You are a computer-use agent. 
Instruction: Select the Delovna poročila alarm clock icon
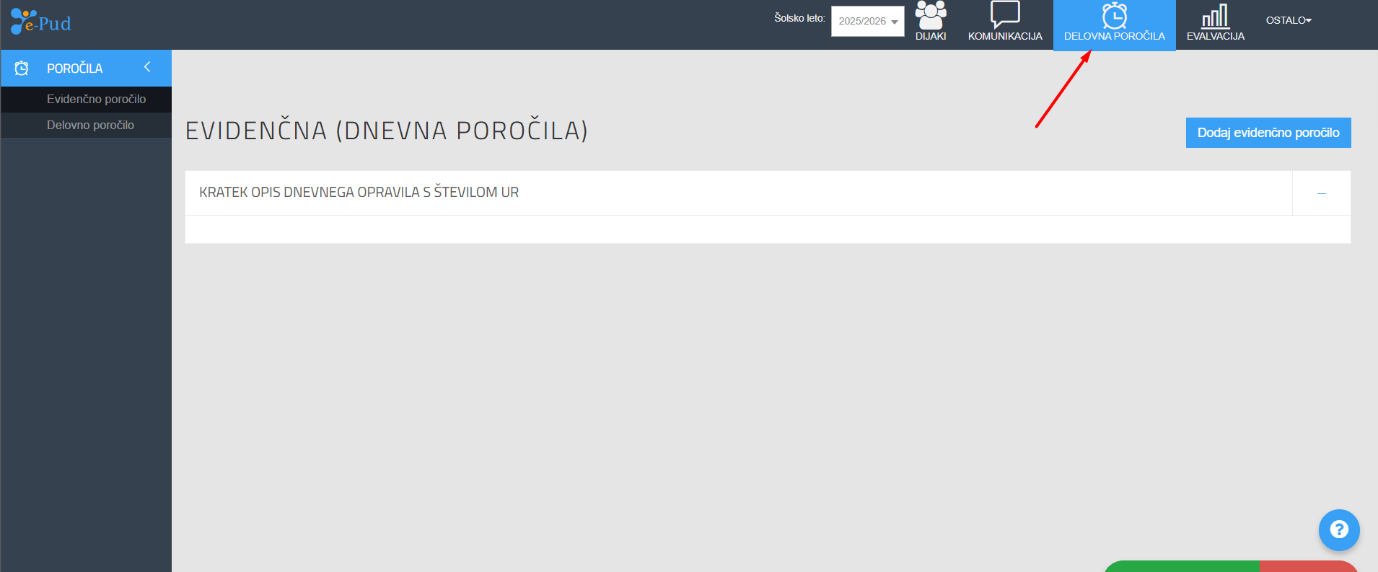[1114, 16]
